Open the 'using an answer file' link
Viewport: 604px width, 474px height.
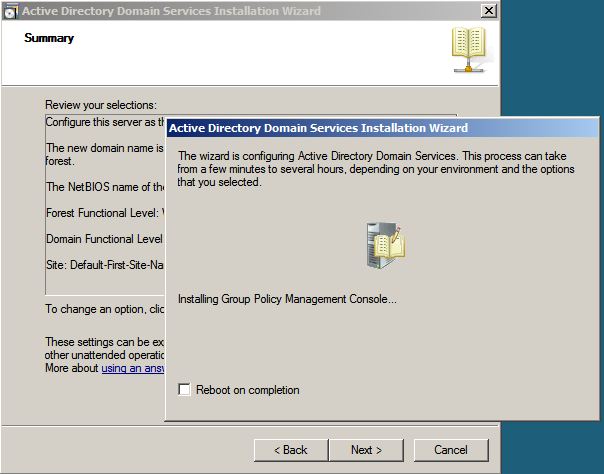[133, 368]
